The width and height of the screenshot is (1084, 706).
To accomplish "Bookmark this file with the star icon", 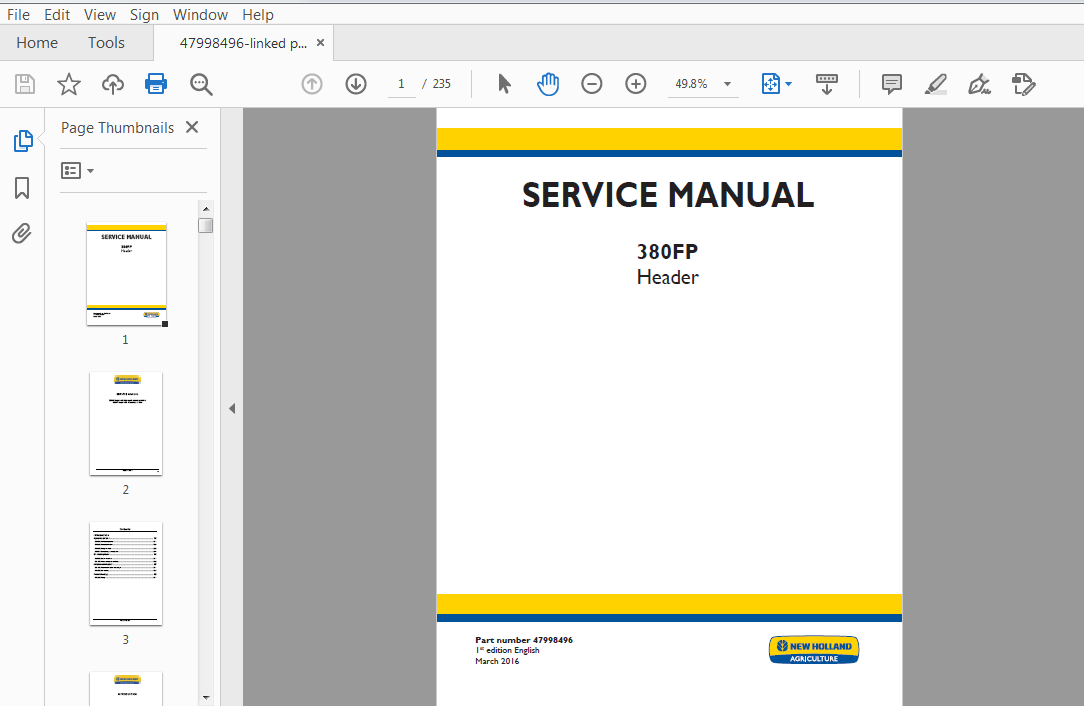I will coord(68,84).
